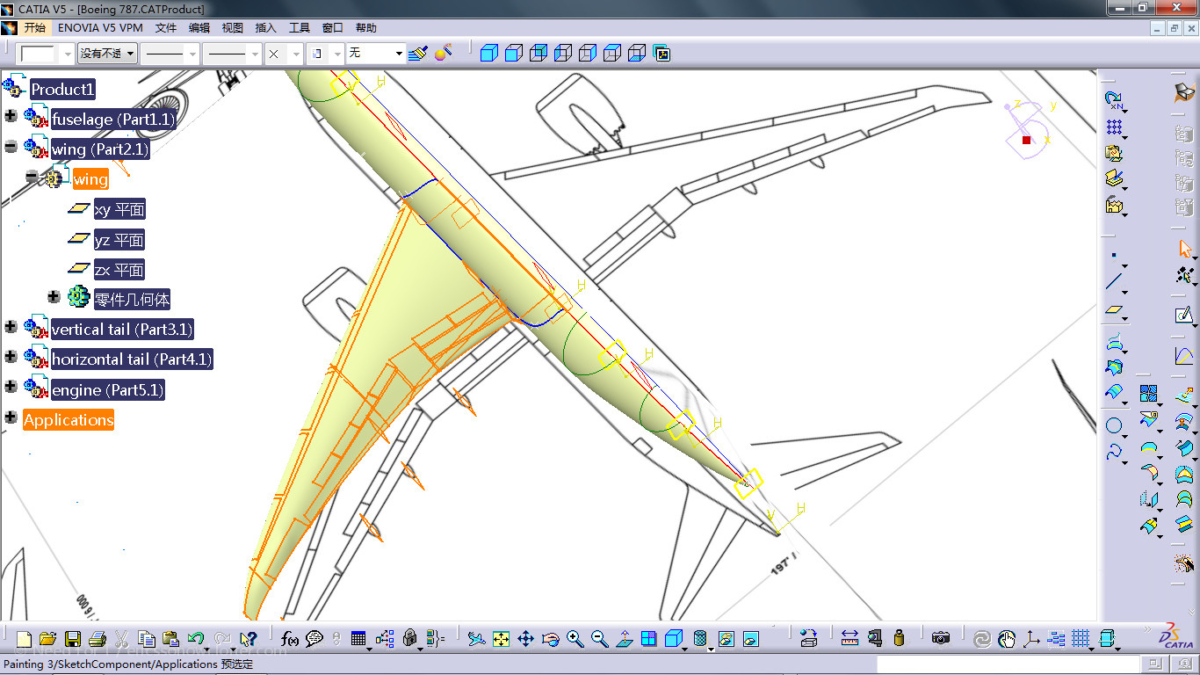1200x675 pixels.
Task: Open the 视图 menu
Action: coord(232,28)
